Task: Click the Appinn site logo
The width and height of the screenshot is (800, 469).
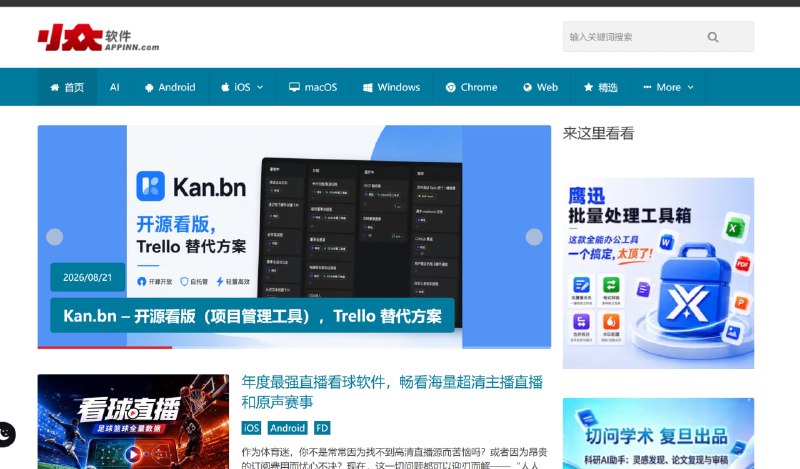Action: coord(98,38)
